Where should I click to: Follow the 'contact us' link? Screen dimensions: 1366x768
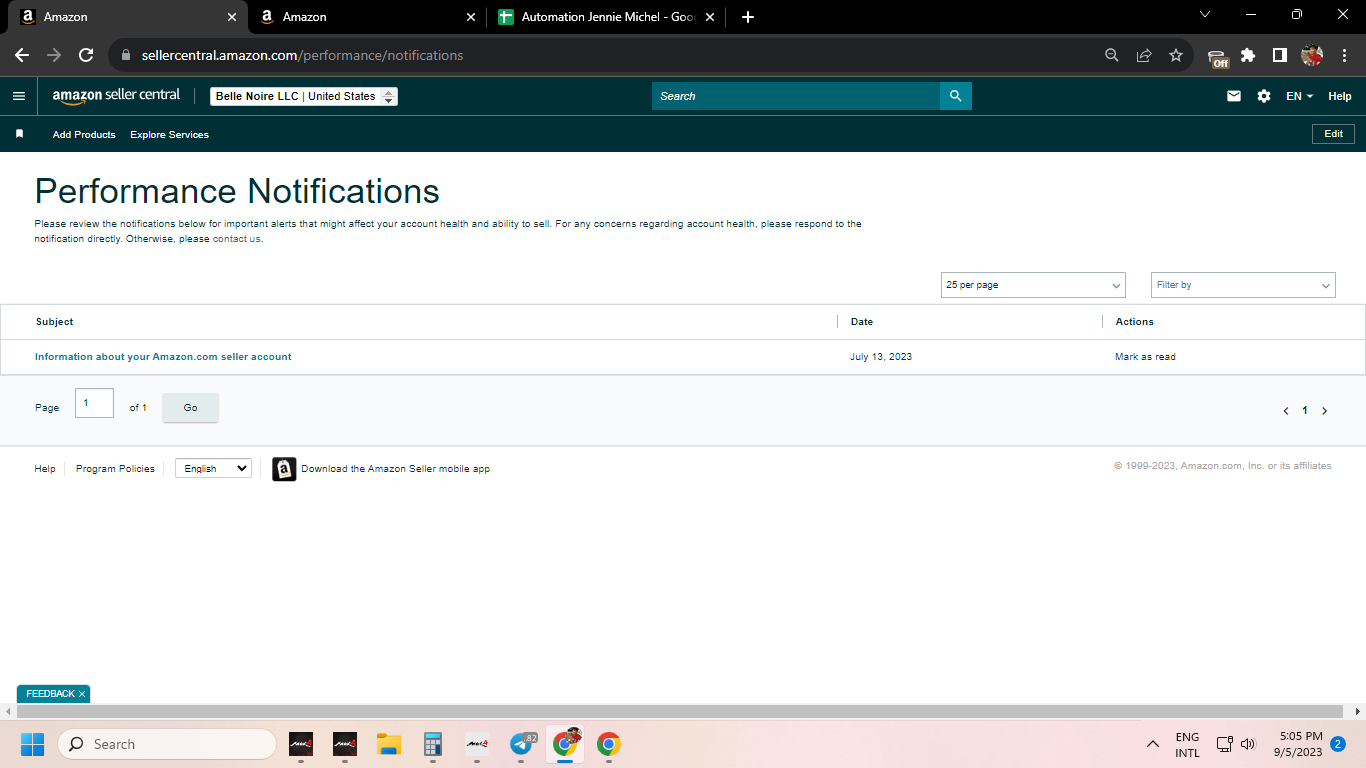click(x=237, y=239)
